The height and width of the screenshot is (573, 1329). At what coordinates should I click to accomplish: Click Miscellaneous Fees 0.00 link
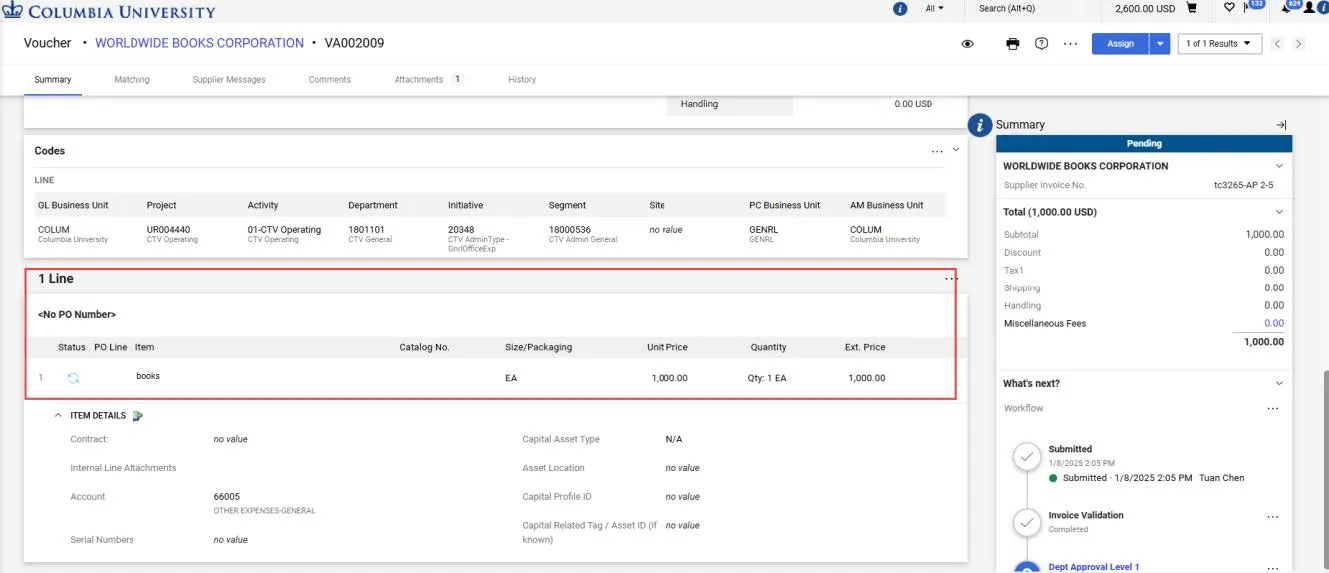(x=1274, y=324)
